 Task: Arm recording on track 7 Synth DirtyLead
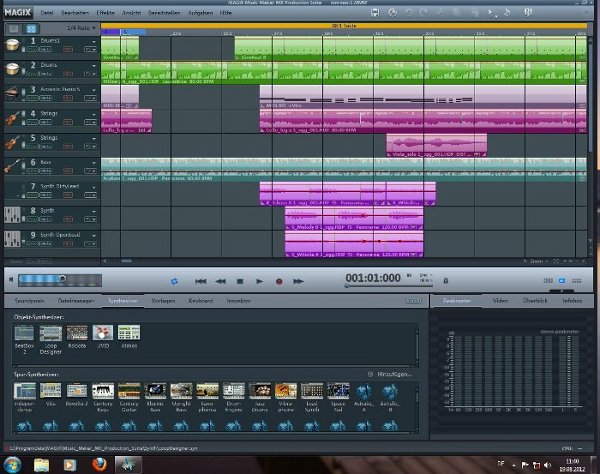pos(68,195)
